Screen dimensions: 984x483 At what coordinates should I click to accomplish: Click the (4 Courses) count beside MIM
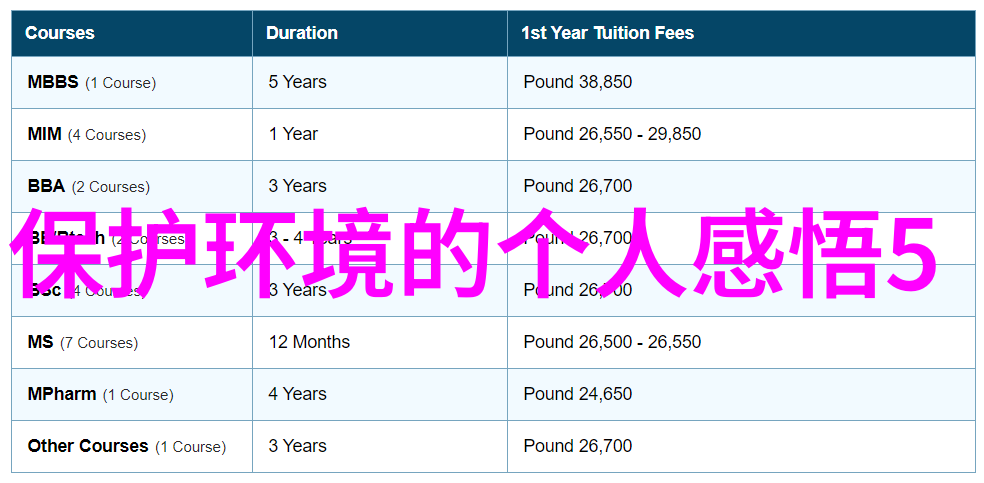[107, 135]
